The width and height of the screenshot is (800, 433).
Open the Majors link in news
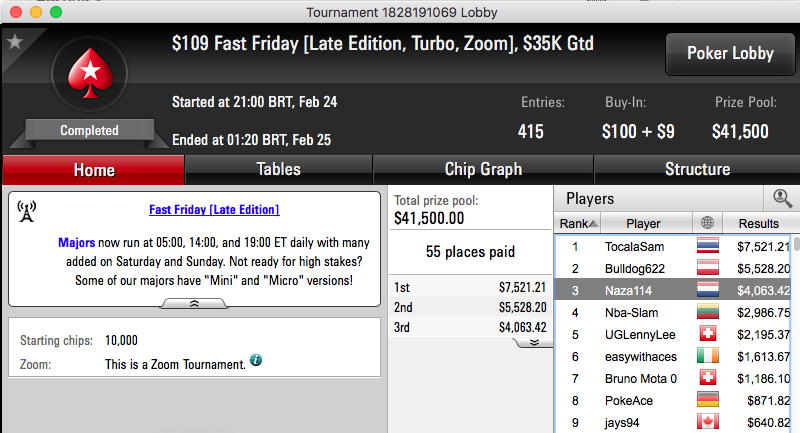point(77,243)
